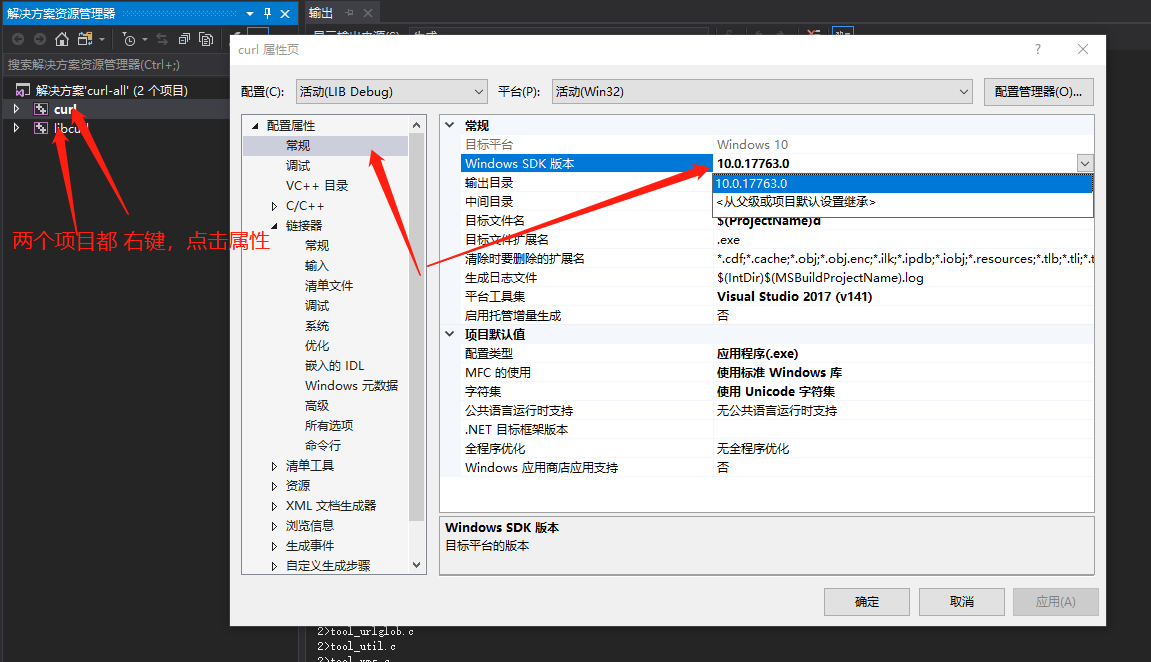Expand the 浏览信息 tree node

pyautogui.click(x=274, y=525)
